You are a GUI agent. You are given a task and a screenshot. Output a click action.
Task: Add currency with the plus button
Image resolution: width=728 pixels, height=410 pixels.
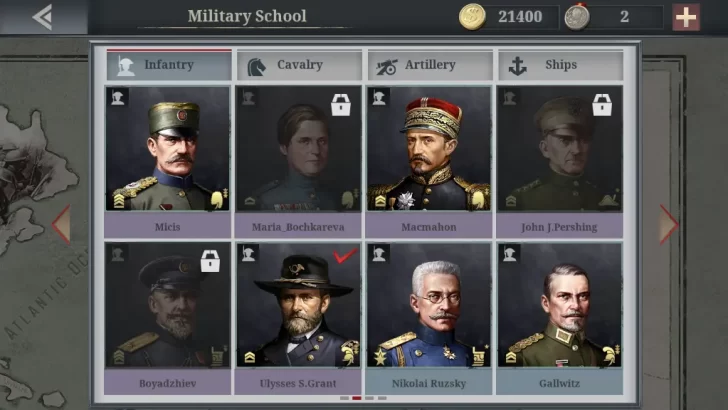click(x=686, y=17)
